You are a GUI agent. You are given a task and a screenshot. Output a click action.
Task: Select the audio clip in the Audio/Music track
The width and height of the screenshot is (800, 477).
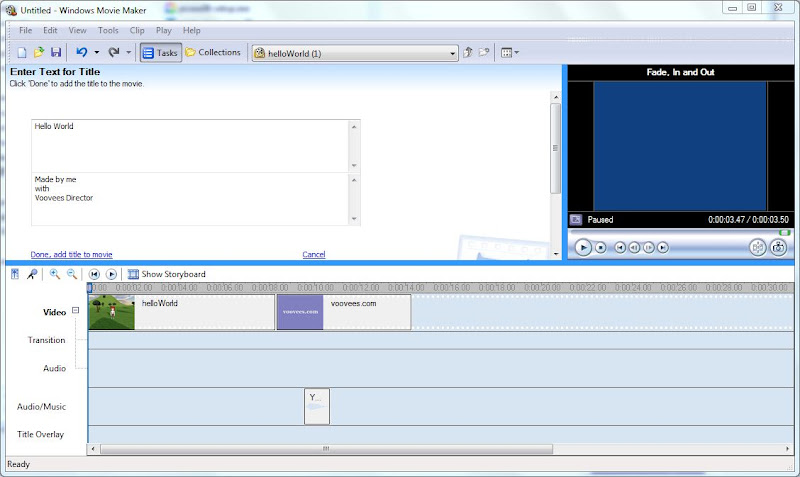click(x=317, y=407)
